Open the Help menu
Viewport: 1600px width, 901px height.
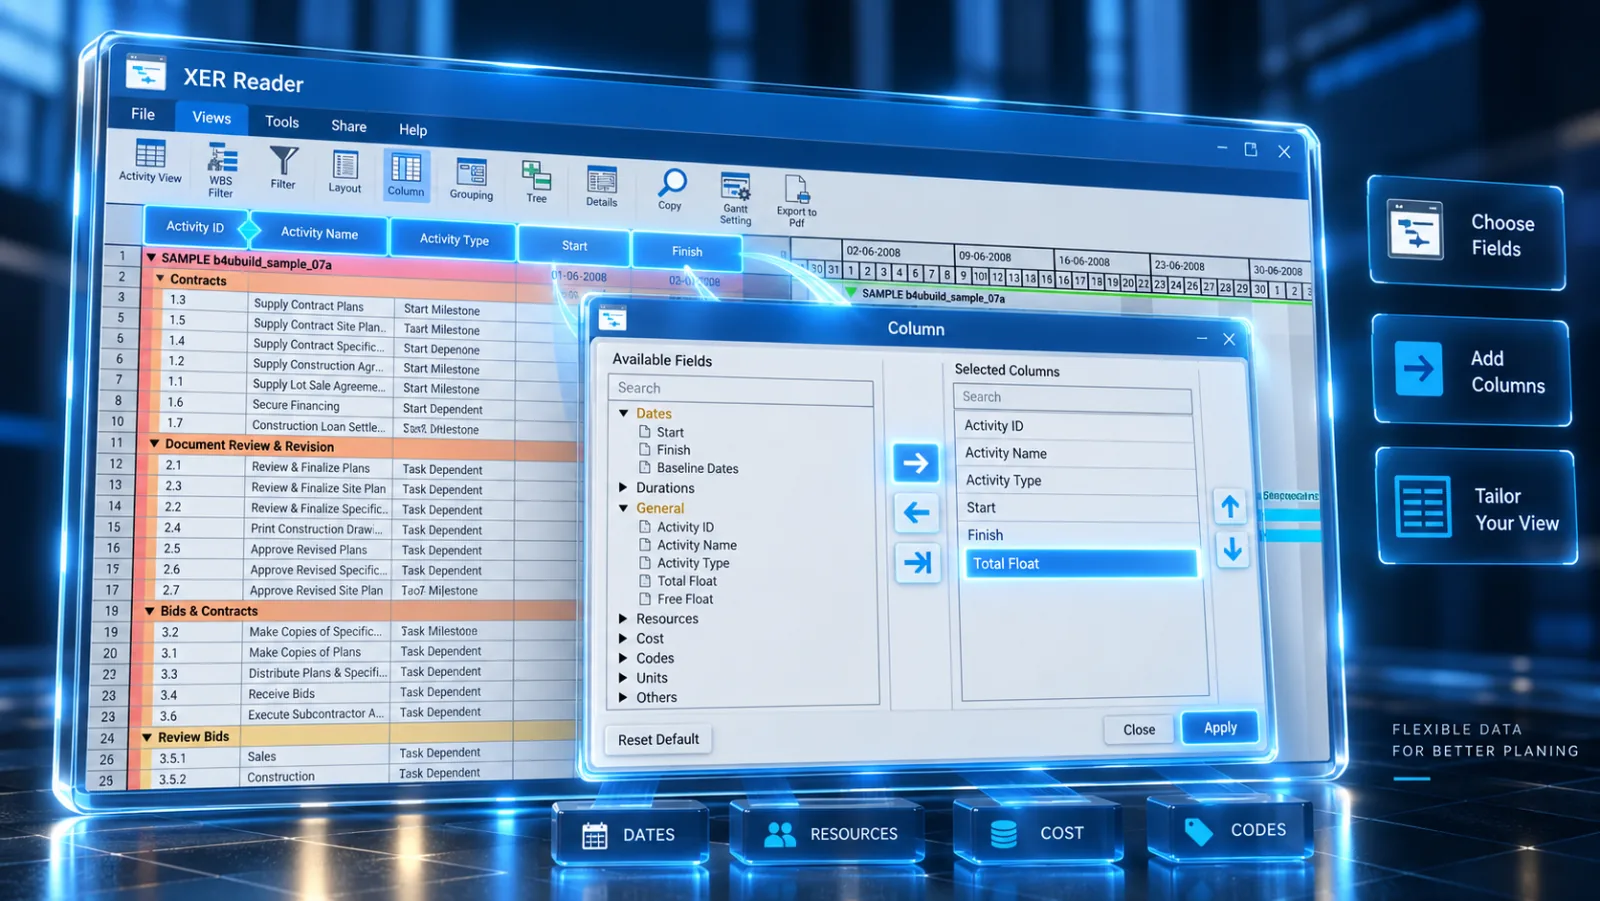click(x=413, y=130)
